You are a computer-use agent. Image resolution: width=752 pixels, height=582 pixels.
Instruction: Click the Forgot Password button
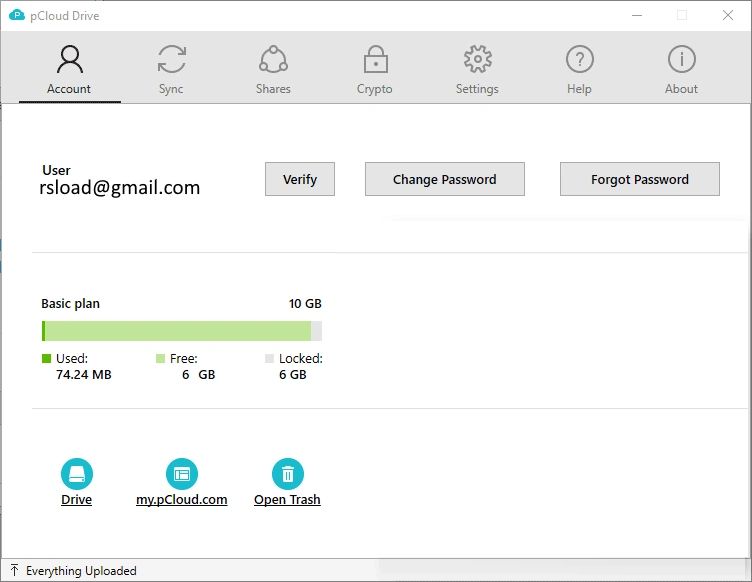pos(640,179)
